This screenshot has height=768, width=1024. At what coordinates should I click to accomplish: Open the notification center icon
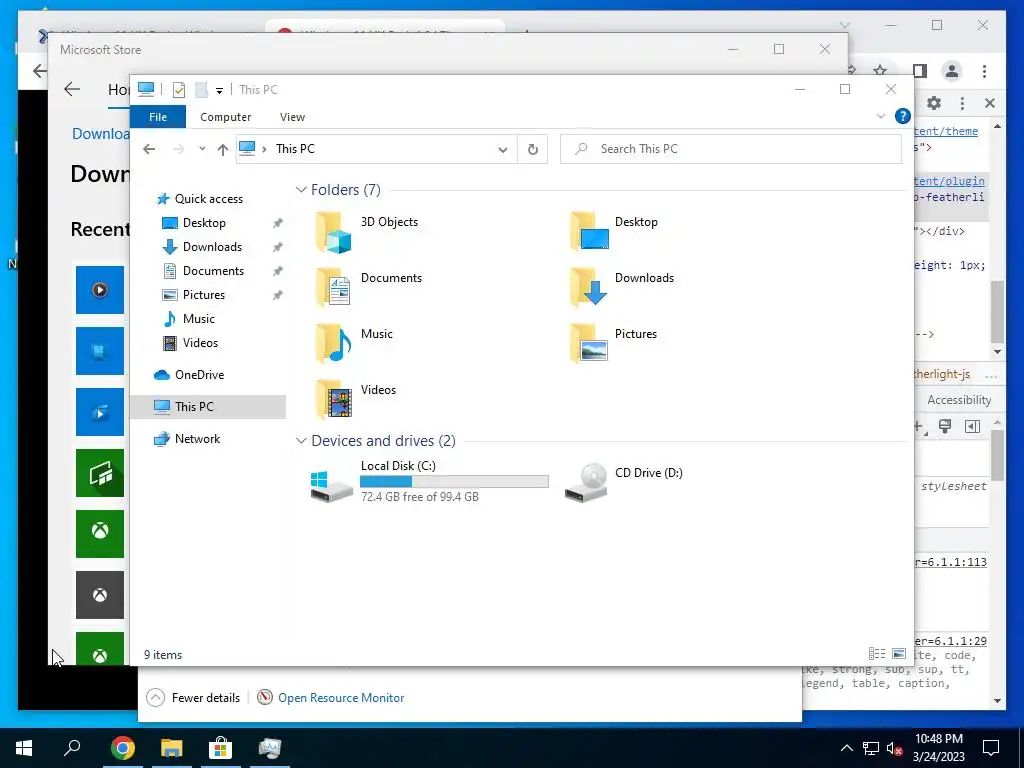[x=991, y=748]
